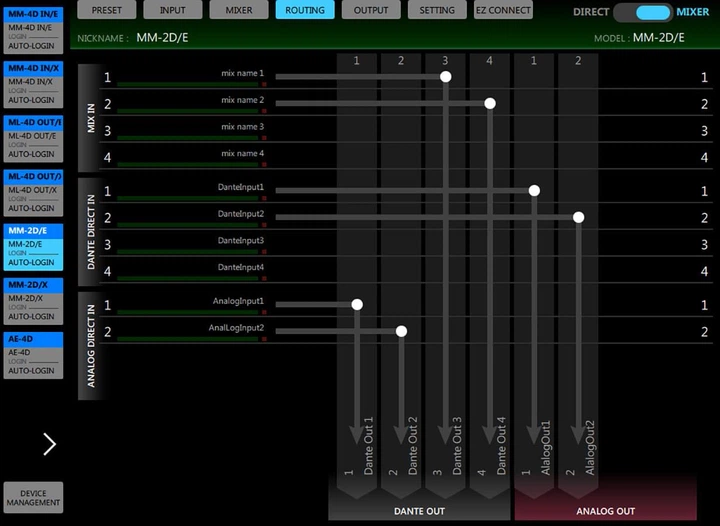Screen dimensions: 720x526
Task: Select the ROUTING tab
Action: (305, 10)
